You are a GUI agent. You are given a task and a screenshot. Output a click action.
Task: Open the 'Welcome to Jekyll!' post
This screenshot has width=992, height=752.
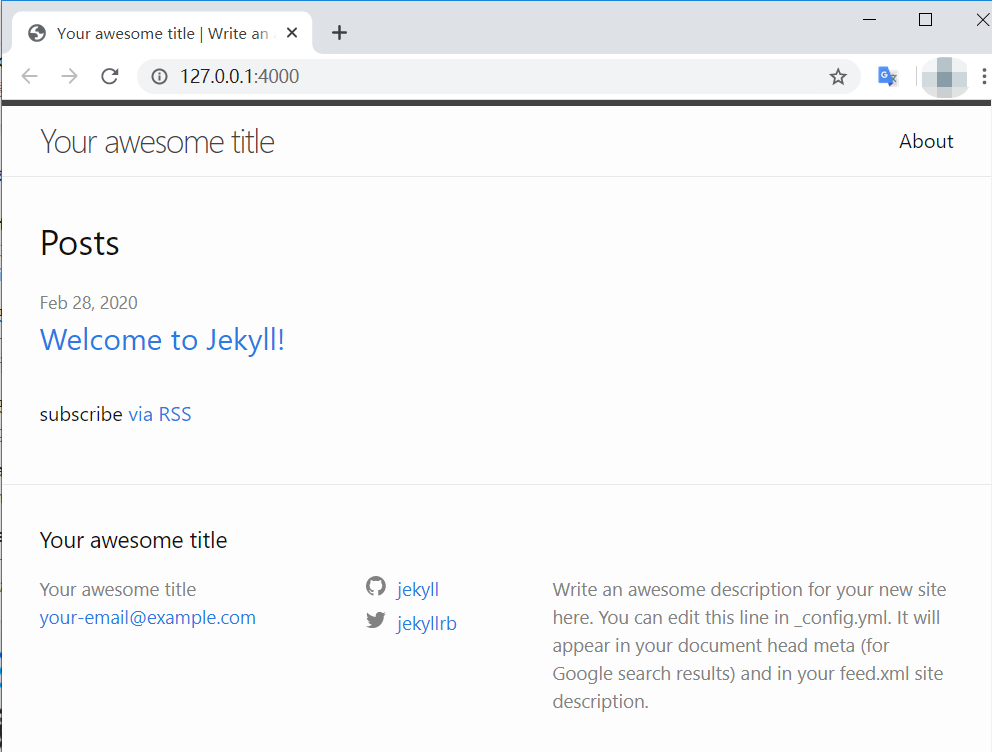162,340
